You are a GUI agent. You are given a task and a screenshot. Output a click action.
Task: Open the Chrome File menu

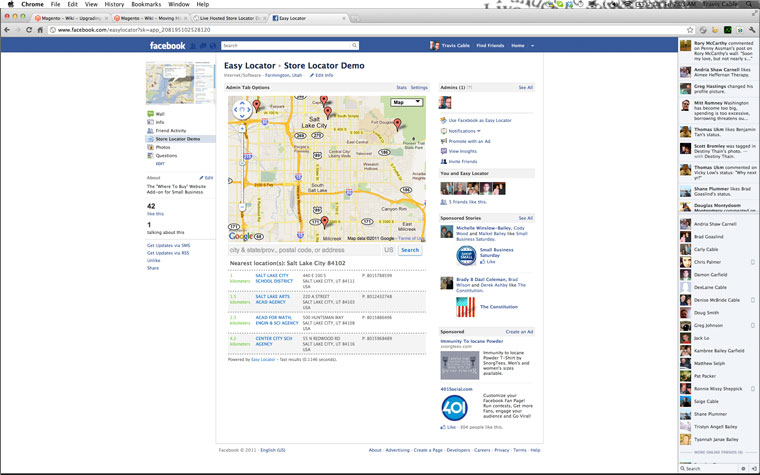pos(55,4)
